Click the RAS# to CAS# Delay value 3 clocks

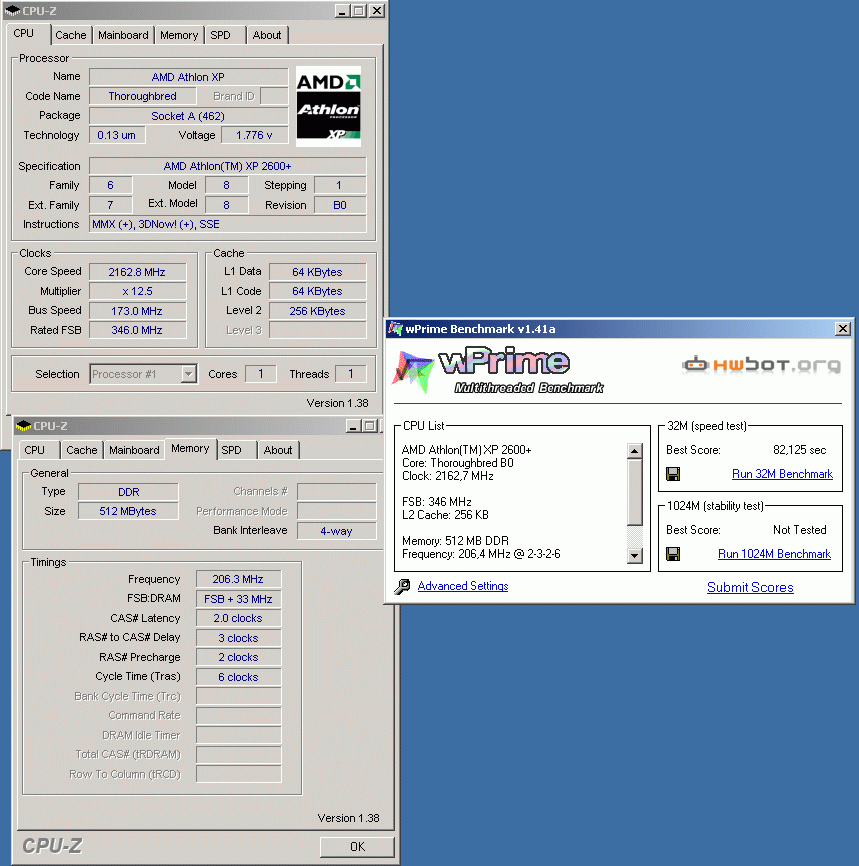tap(239, 638)
